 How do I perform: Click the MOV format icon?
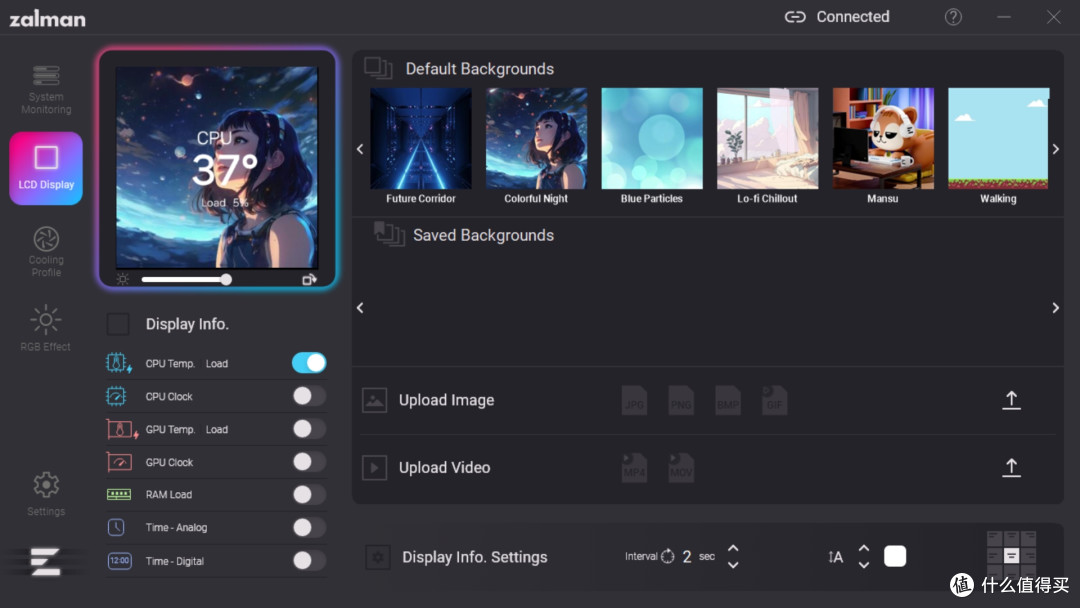681,468
